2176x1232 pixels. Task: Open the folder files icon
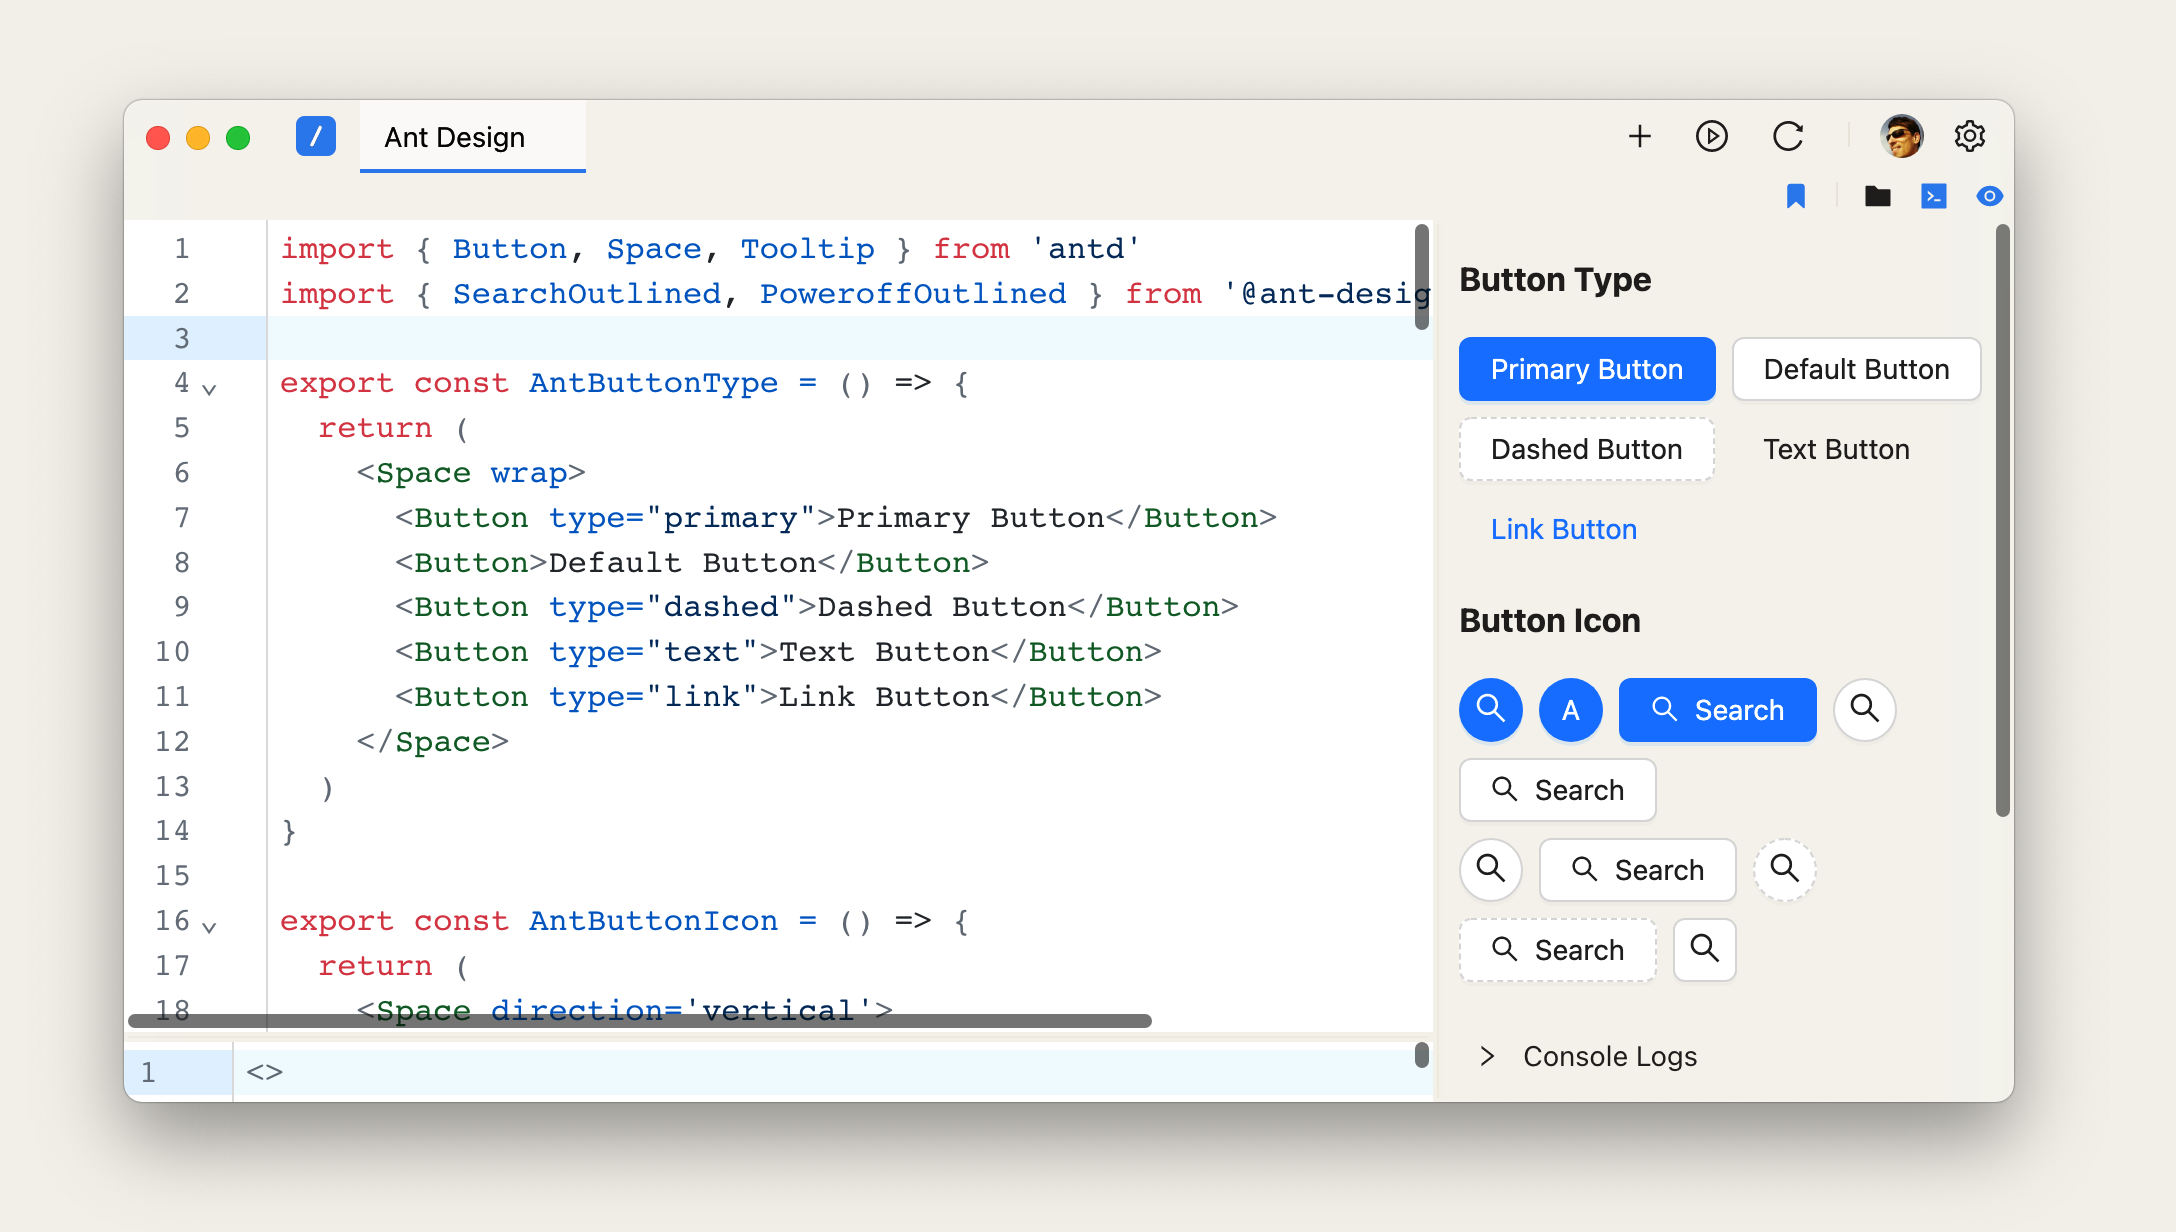click(1877, 196)
